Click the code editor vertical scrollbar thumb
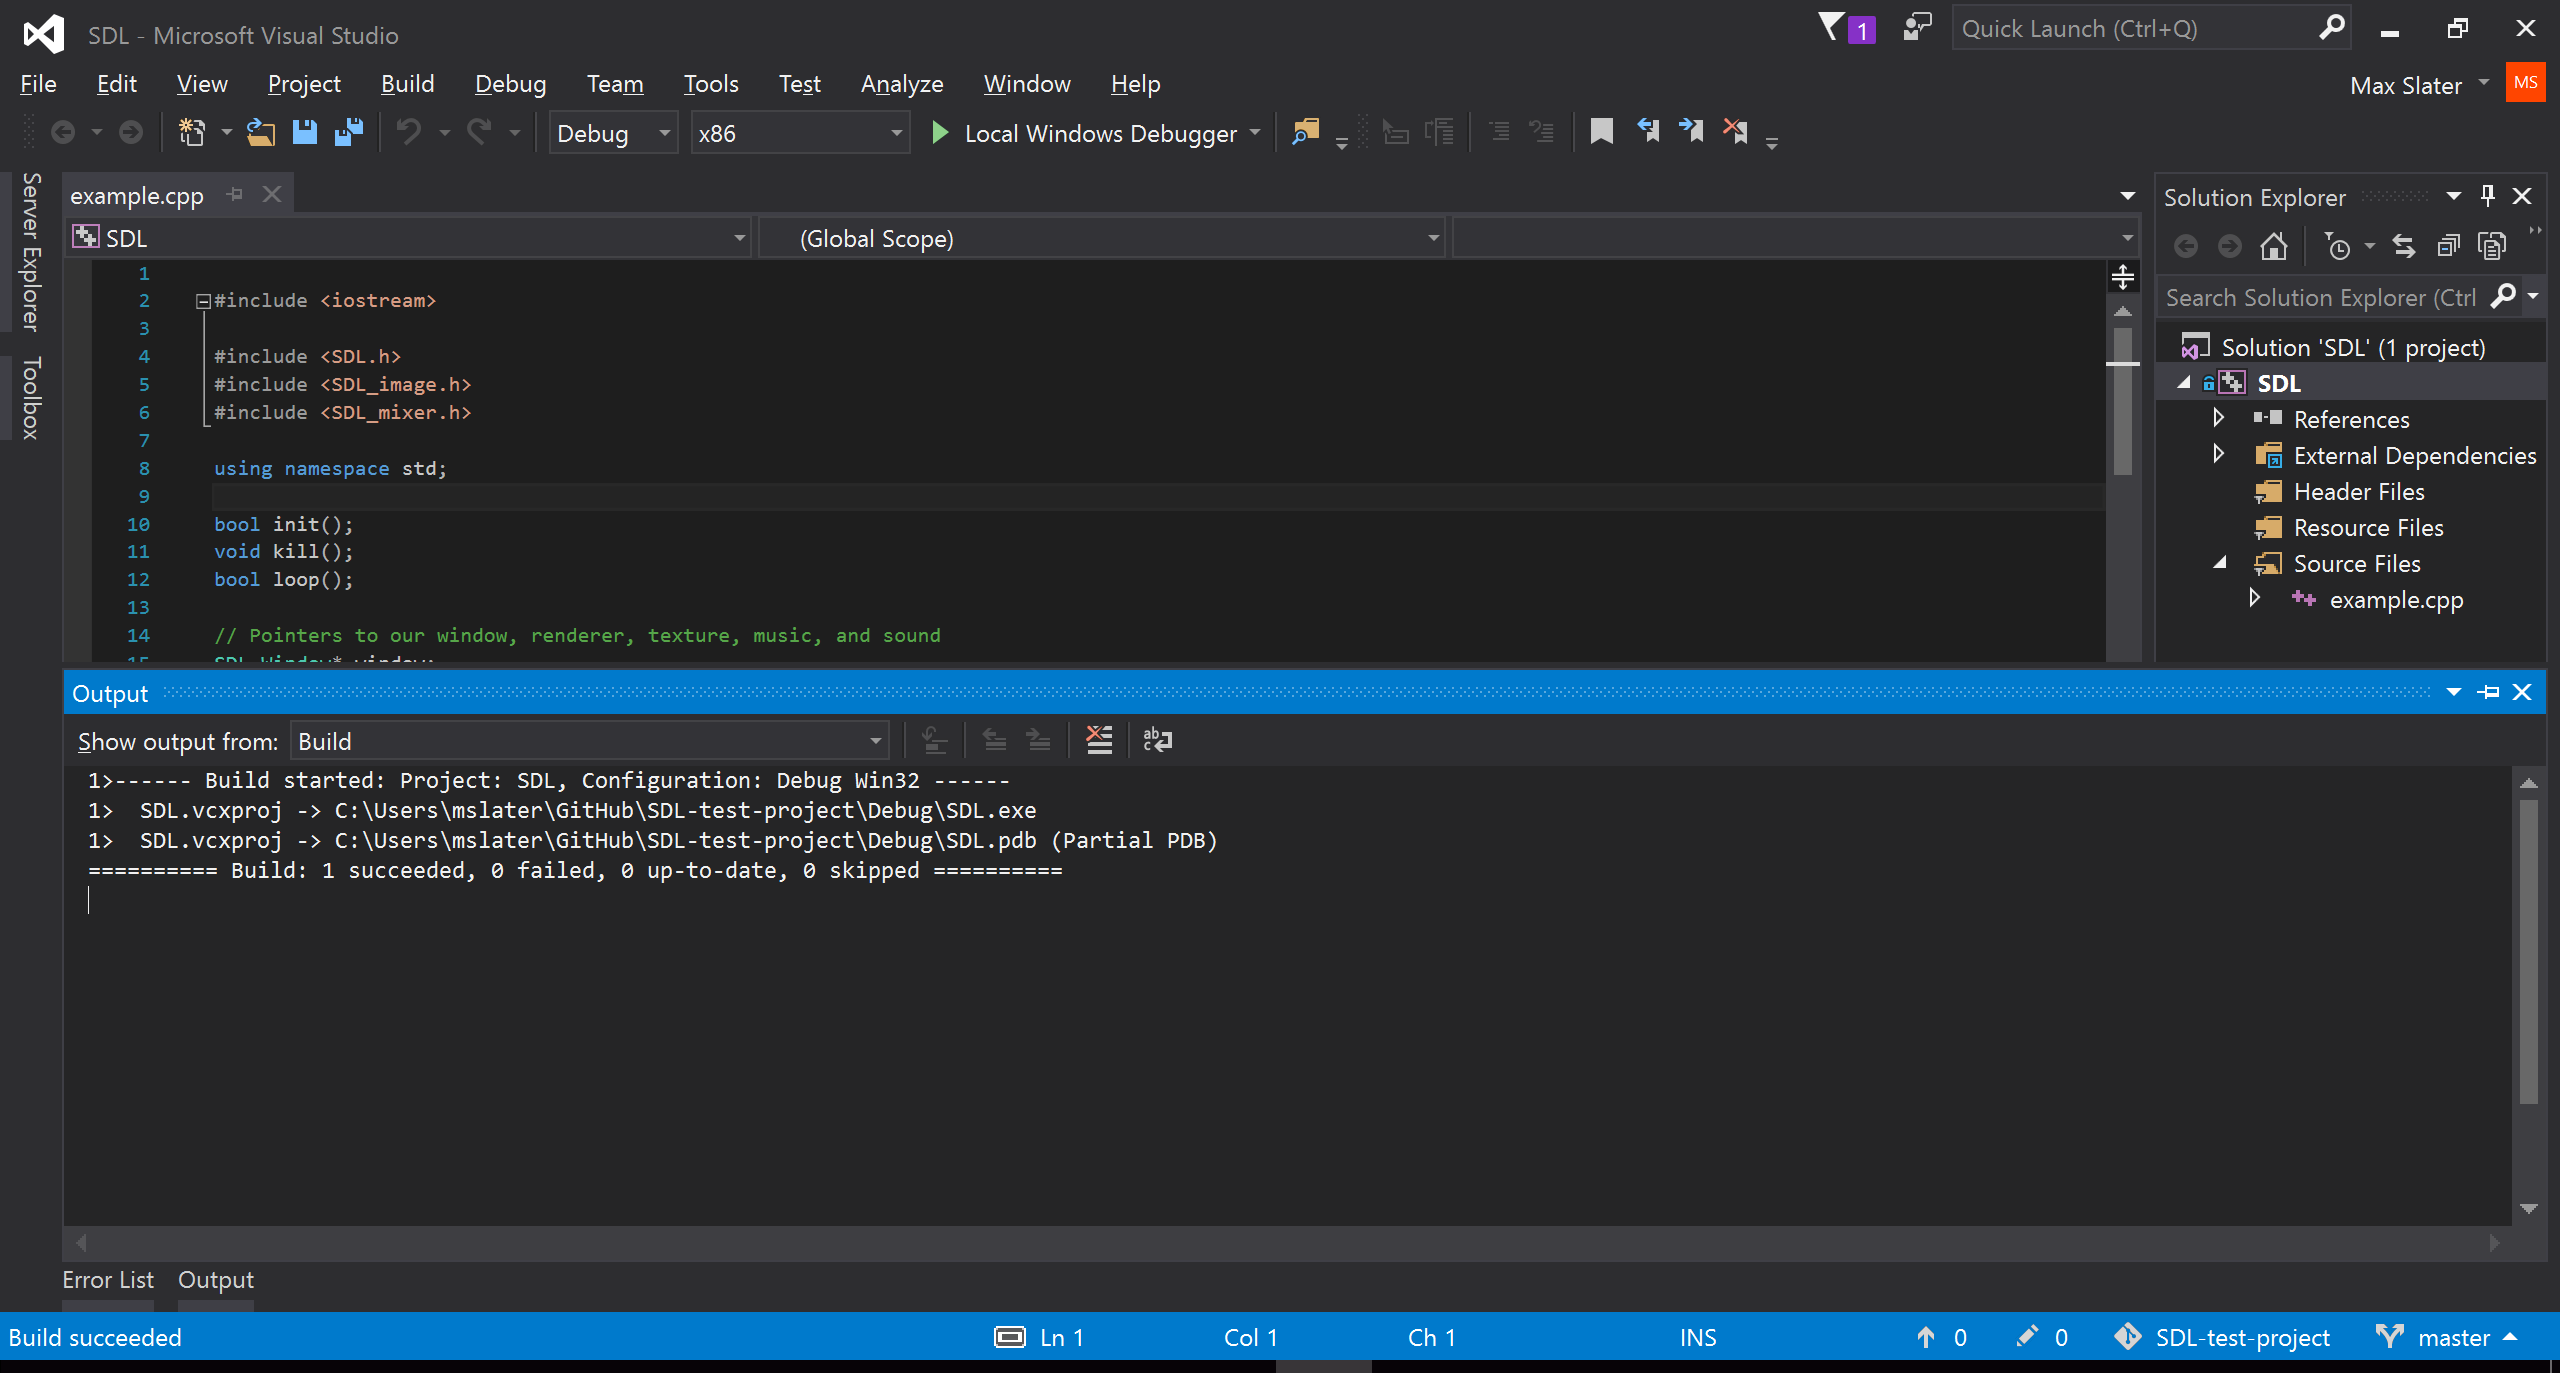 tap(2123, 401)
